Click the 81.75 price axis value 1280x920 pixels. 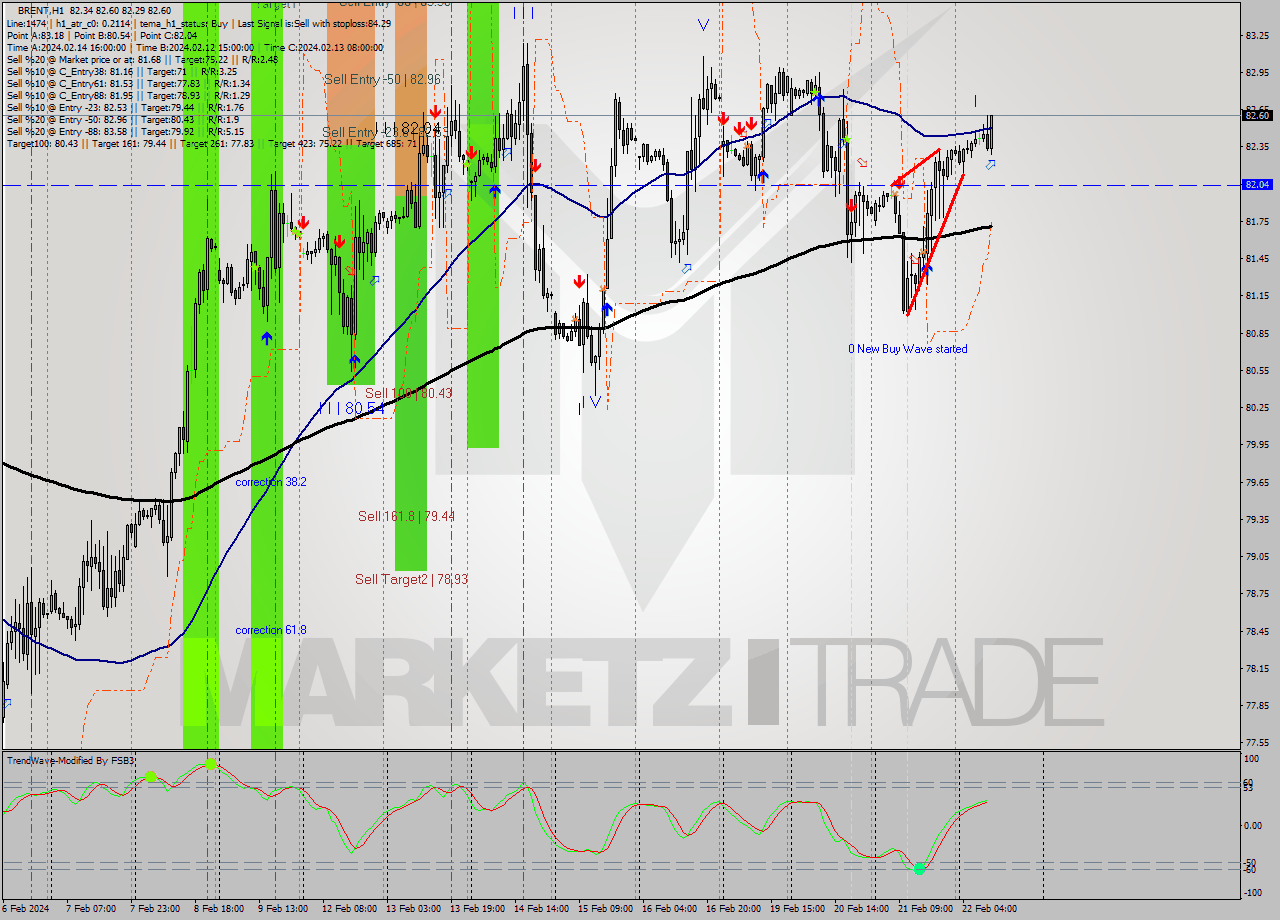pyautogui.click(x=1258, y=221)
